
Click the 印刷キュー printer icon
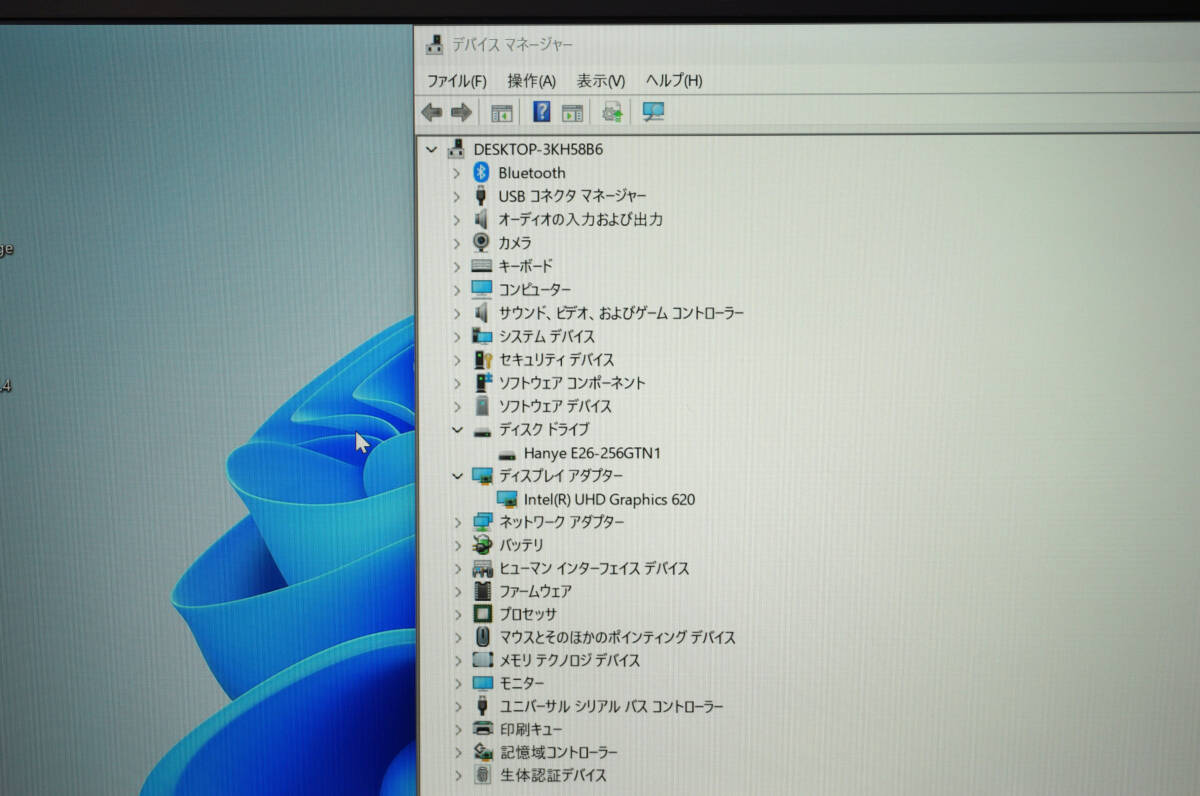point(483,729)
